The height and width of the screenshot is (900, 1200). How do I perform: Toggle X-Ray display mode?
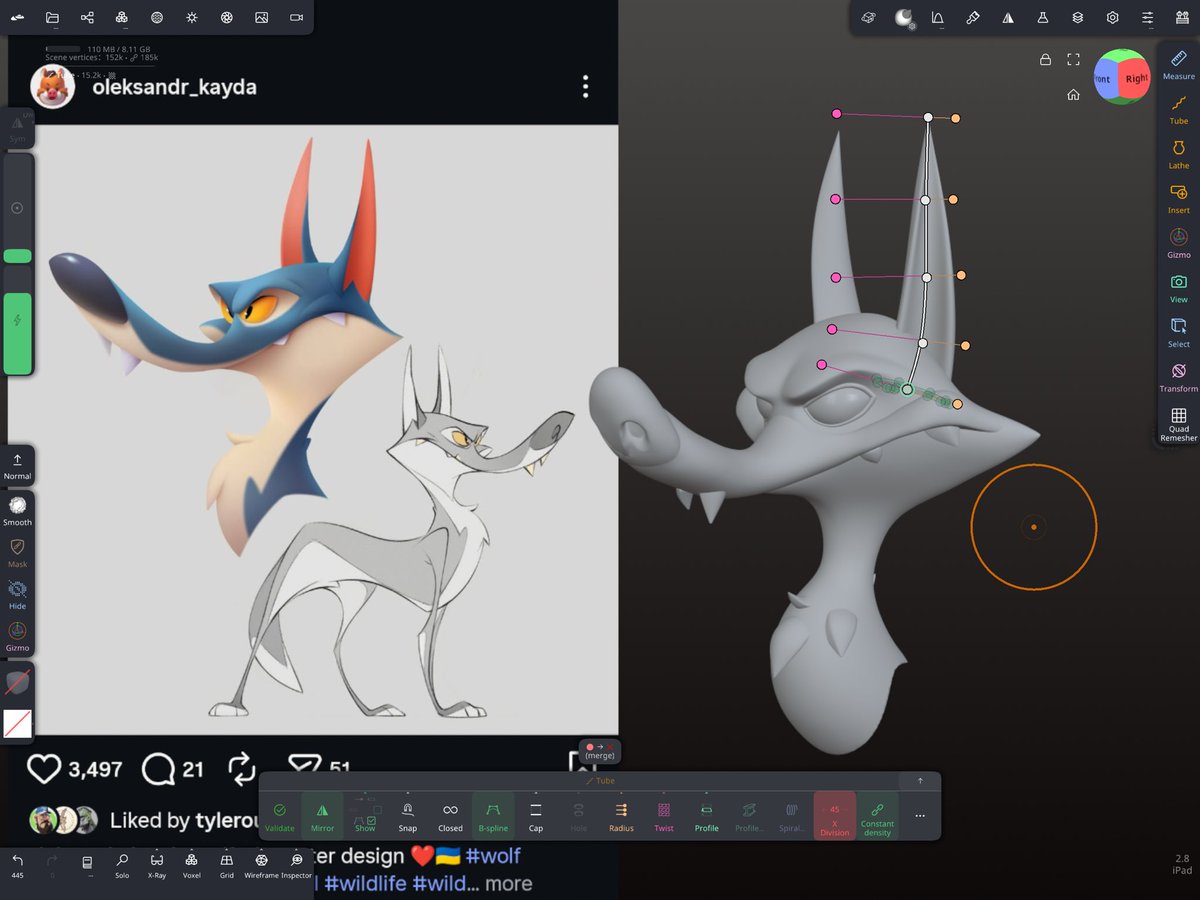(x=157, y=865)
